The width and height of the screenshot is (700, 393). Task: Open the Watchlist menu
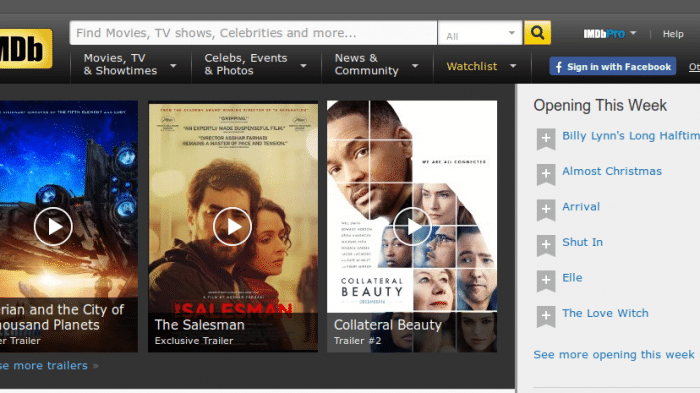[472, 66]
